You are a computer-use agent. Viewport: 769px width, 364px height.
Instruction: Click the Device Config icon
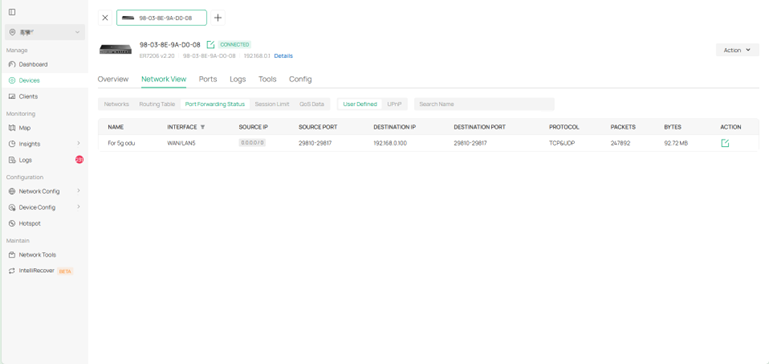click(x=12, y=208)
